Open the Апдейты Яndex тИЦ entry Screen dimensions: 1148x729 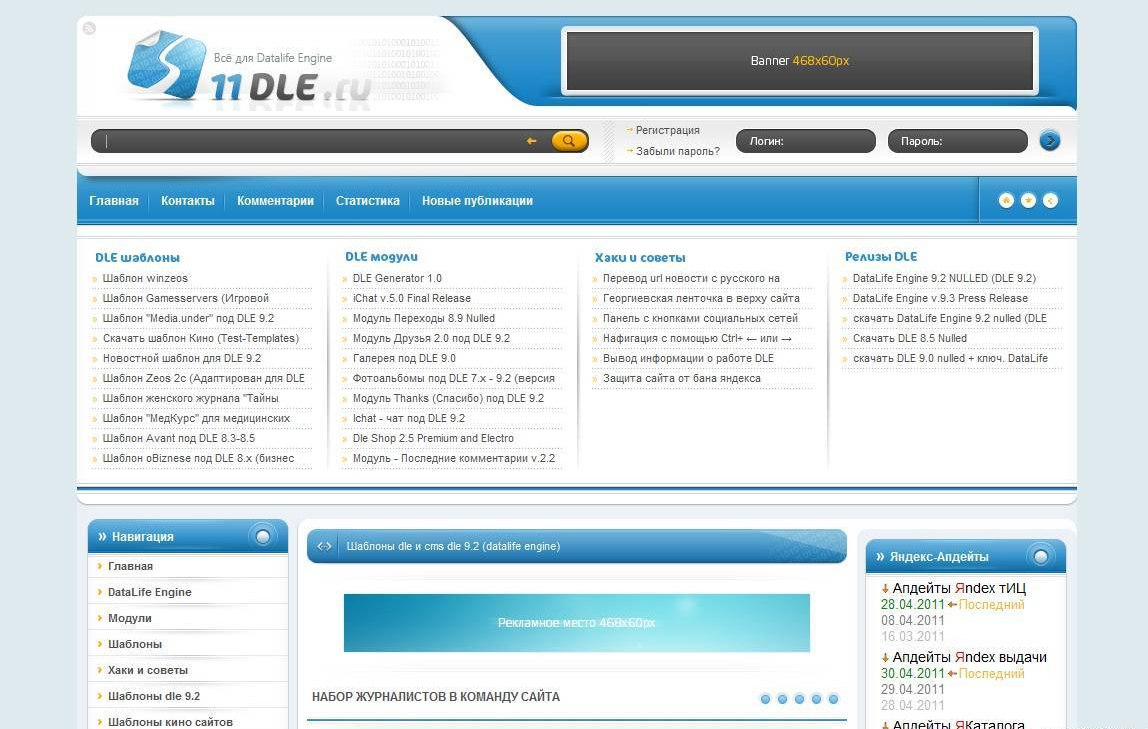[x=959, y=588]
